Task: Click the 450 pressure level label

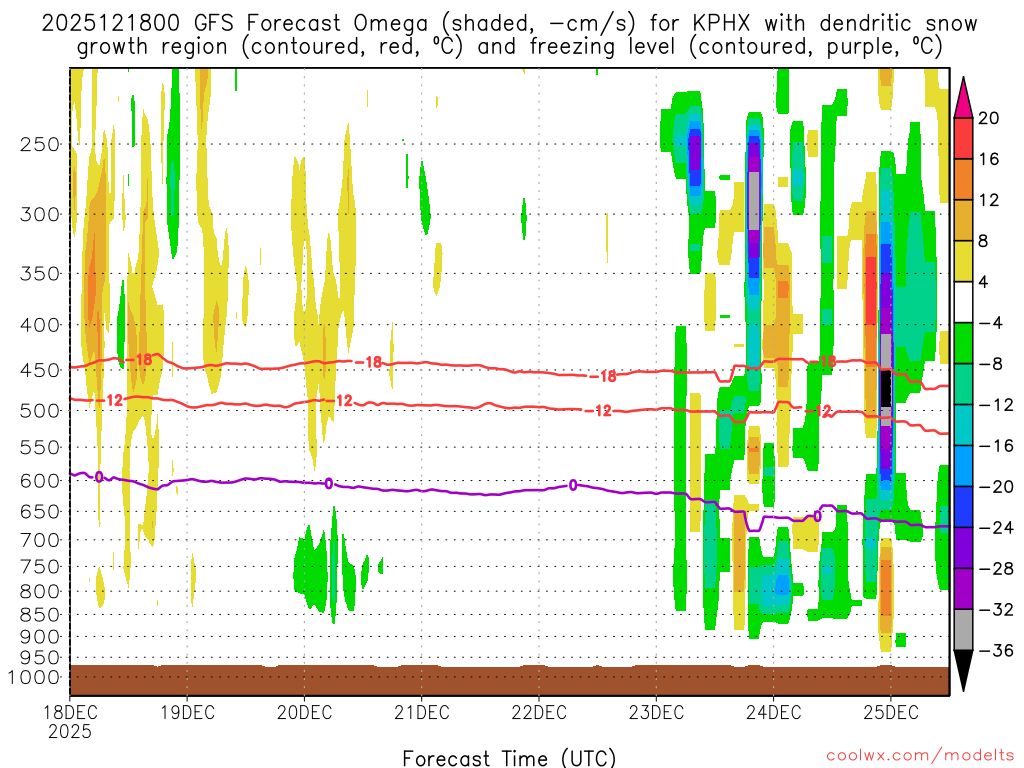Action: point(40,370)
